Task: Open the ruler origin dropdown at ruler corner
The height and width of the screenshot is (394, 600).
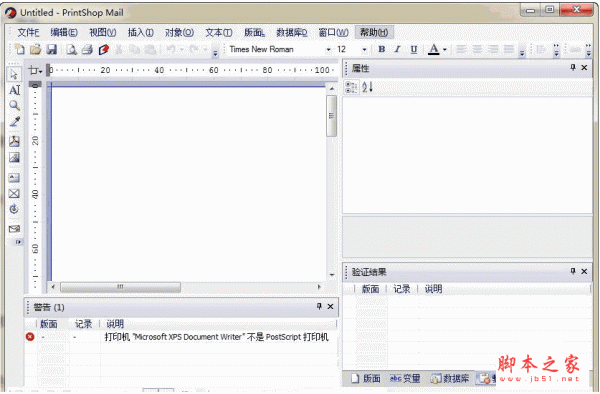Action: [x=35, y=70]
